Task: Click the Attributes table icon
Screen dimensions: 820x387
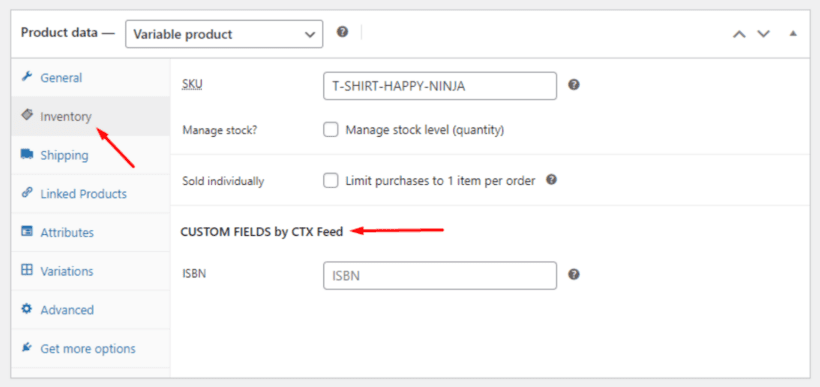Action: coord(27,232)
